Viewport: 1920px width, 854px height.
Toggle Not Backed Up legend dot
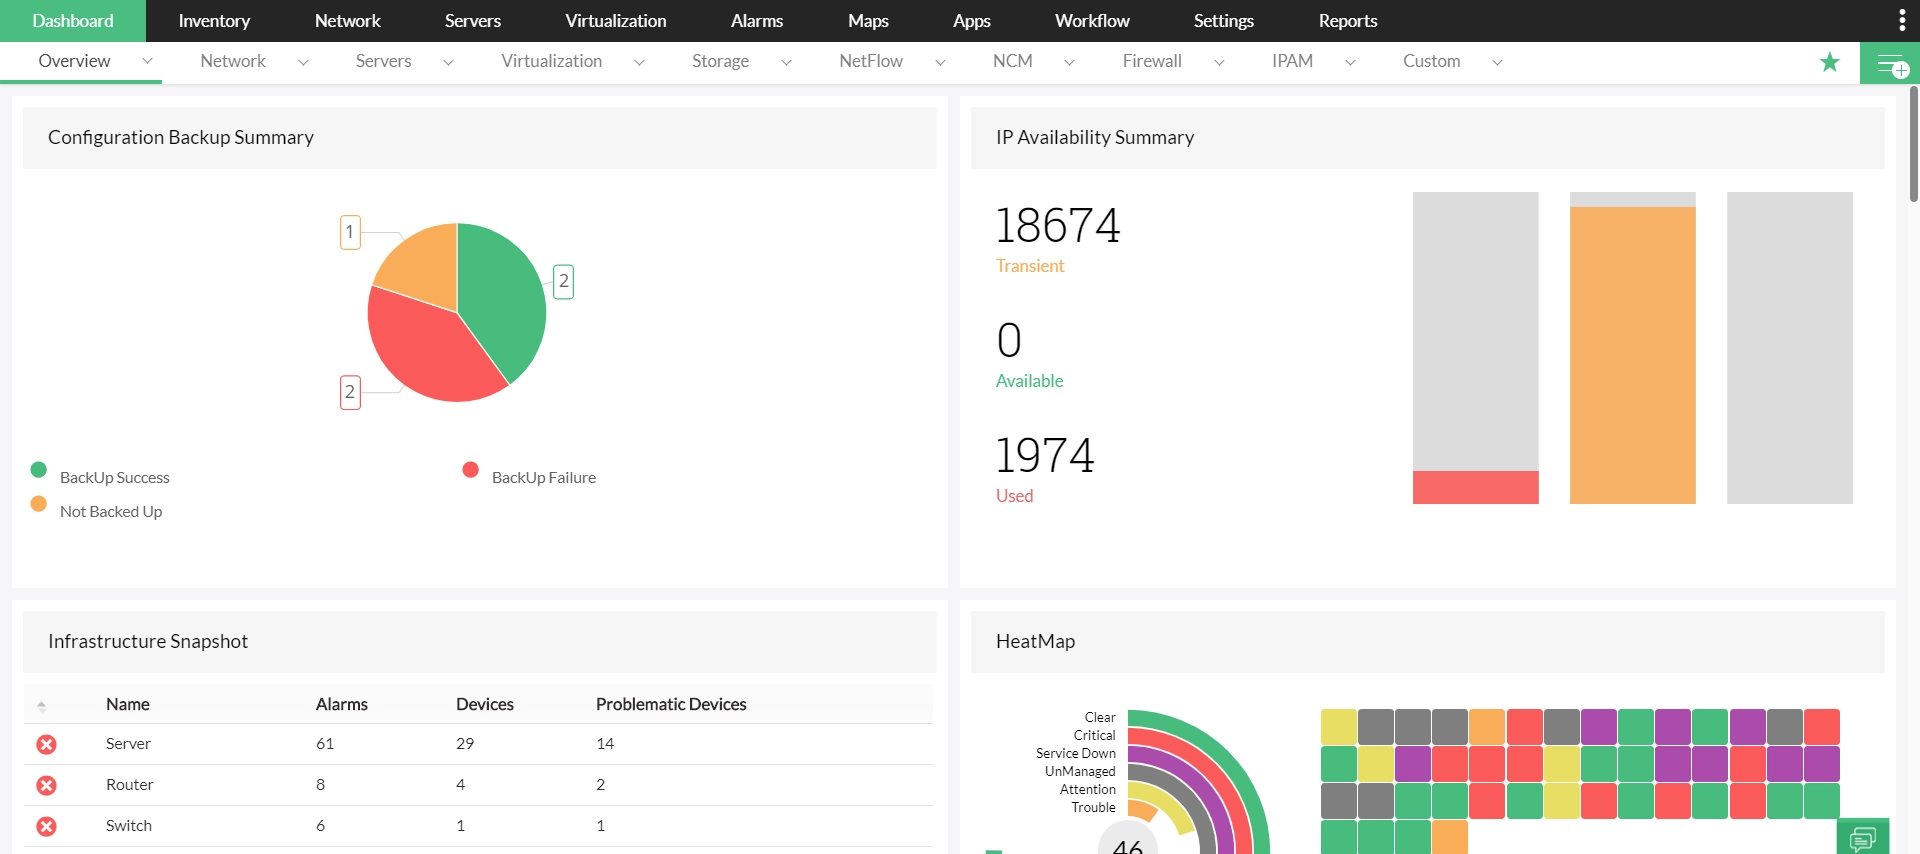click(39, 503)
